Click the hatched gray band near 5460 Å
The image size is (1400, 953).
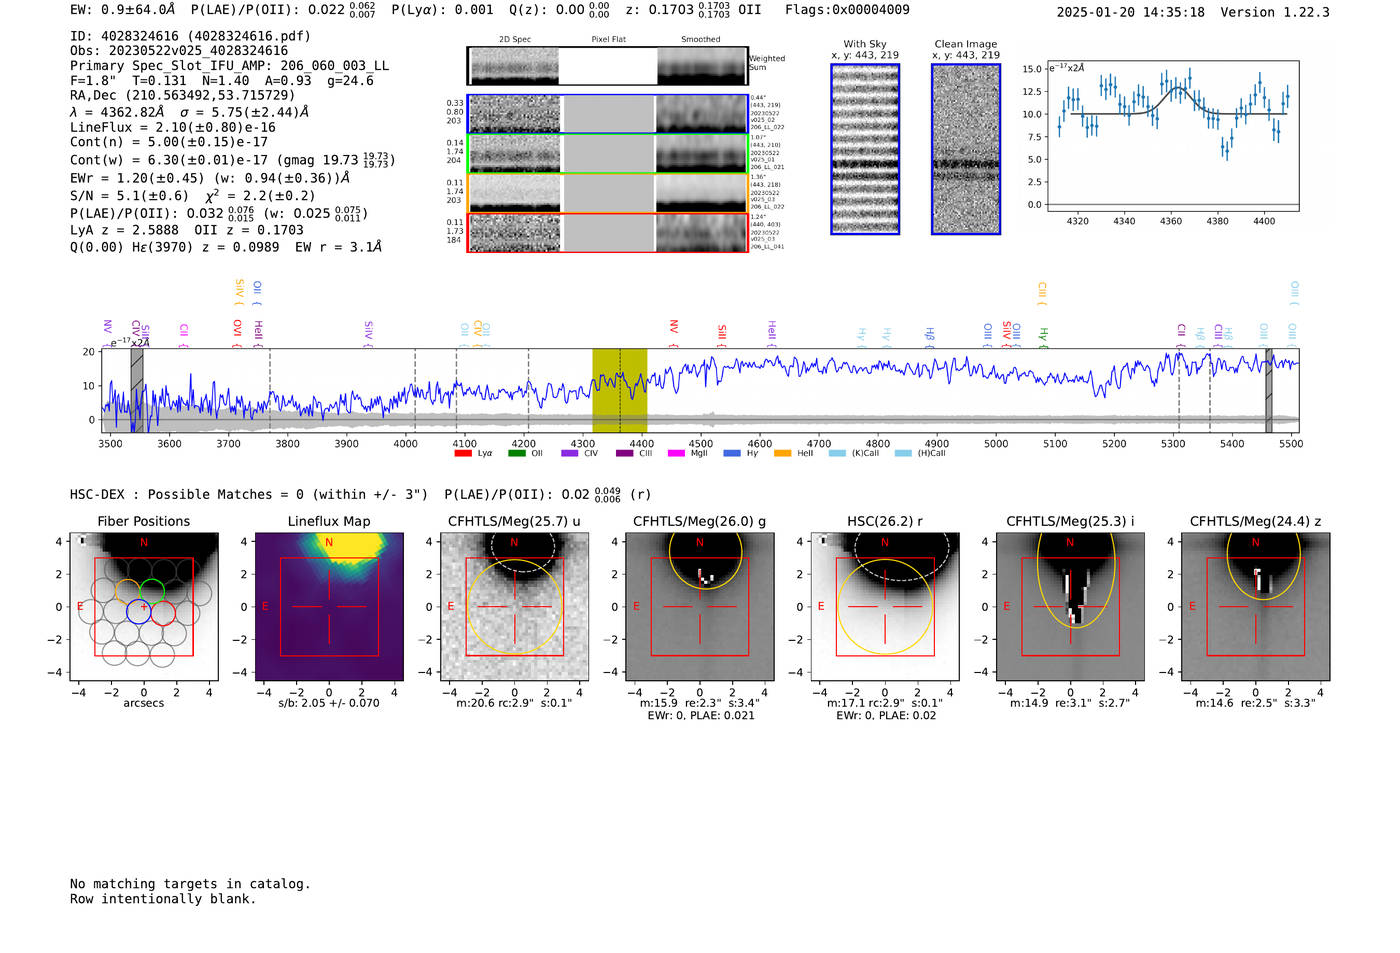pyautogui.click(x=1269, y=390)
